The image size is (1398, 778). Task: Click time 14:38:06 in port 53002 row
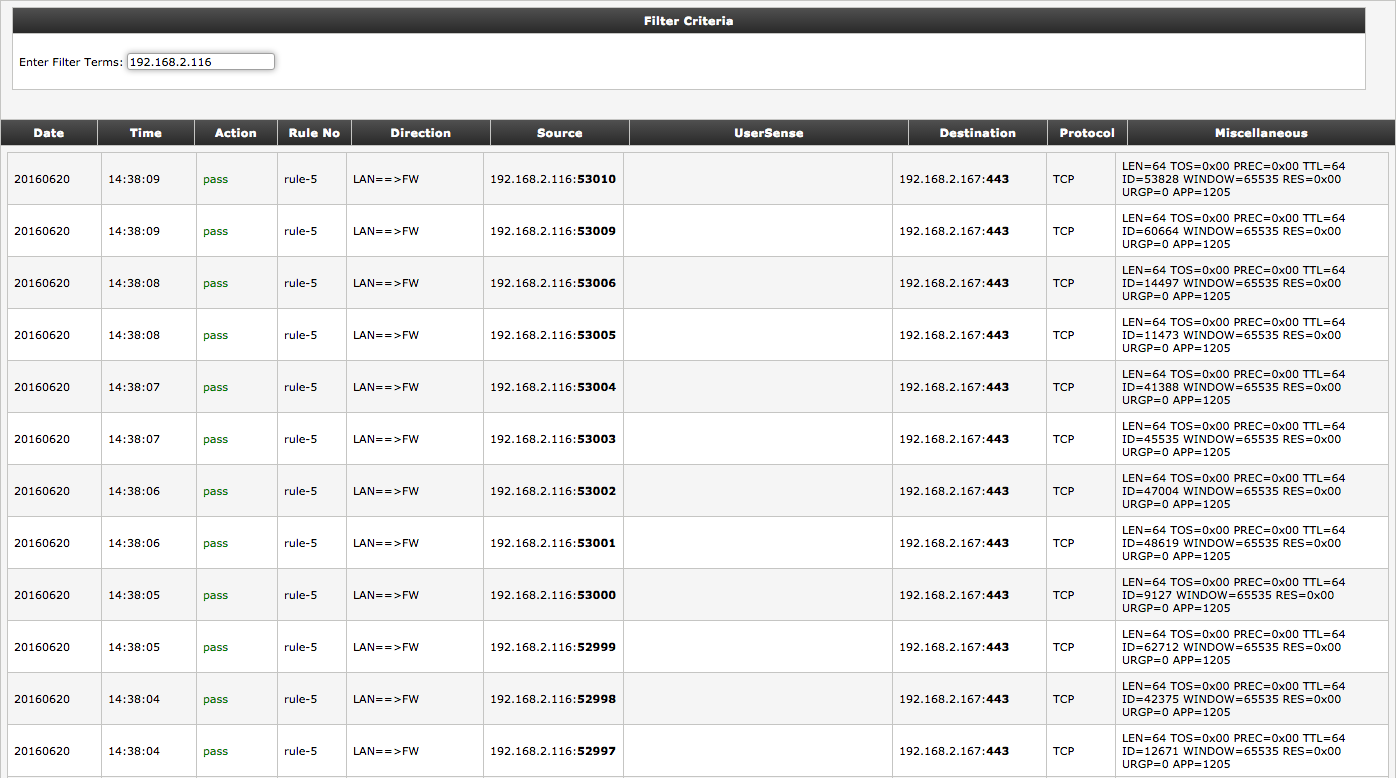click(x=134, y=491)
